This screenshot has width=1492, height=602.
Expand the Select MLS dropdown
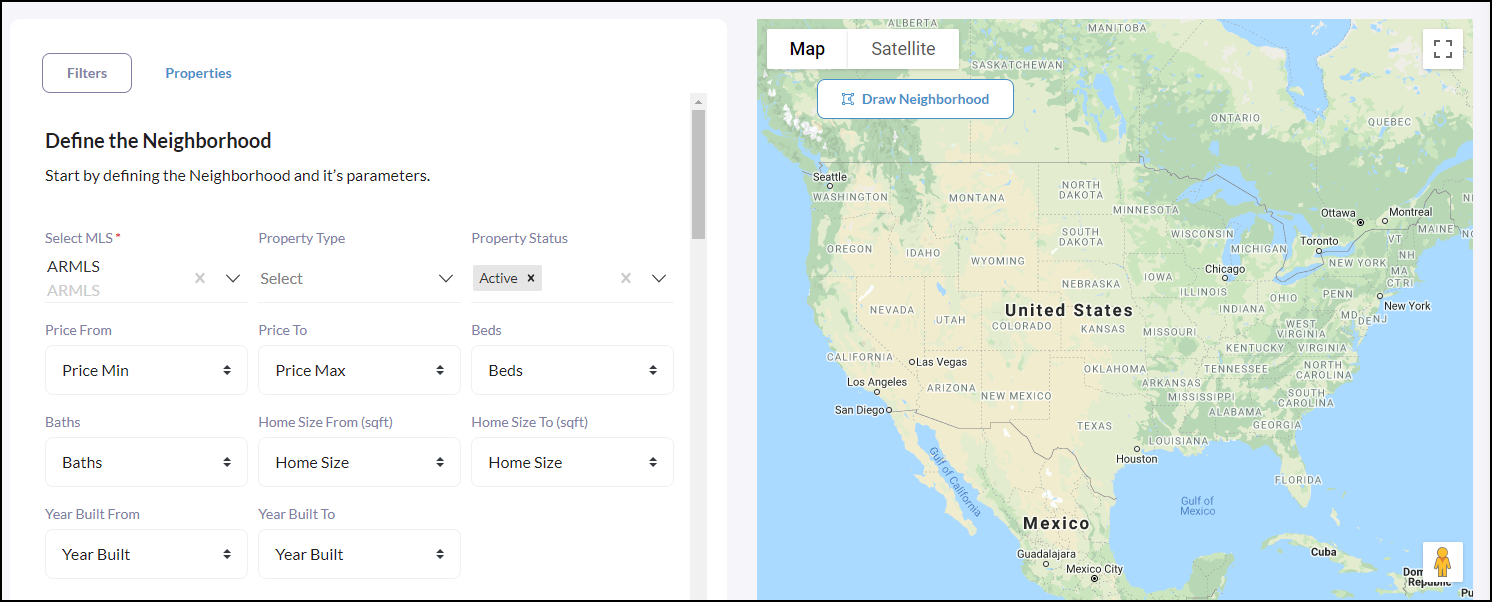(233, 278)
